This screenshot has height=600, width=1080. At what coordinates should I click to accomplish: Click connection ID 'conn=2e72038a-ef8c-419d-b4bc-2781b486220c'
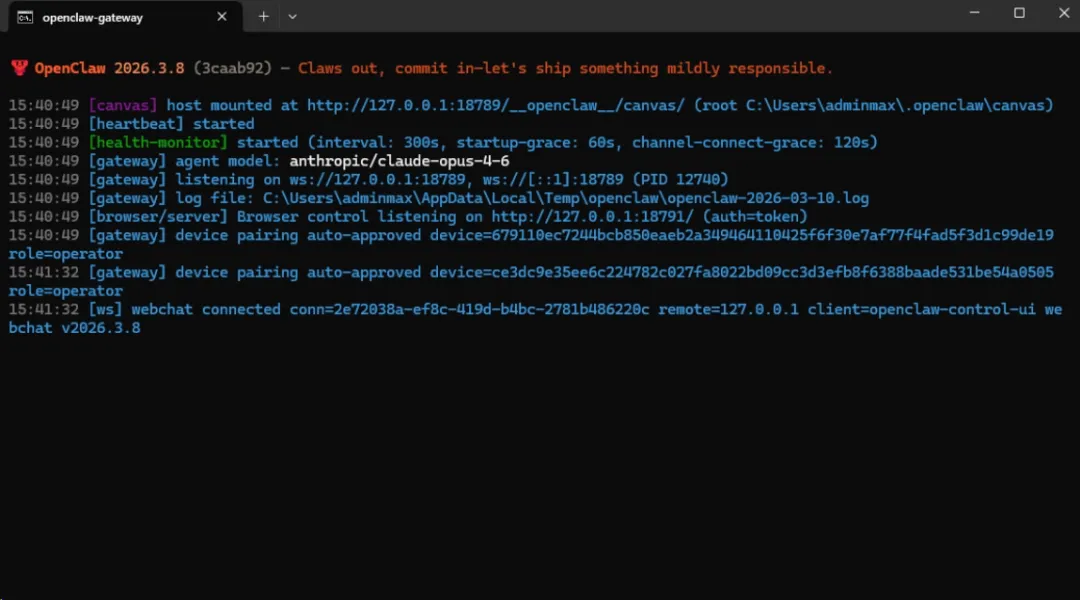coord(469,310)
